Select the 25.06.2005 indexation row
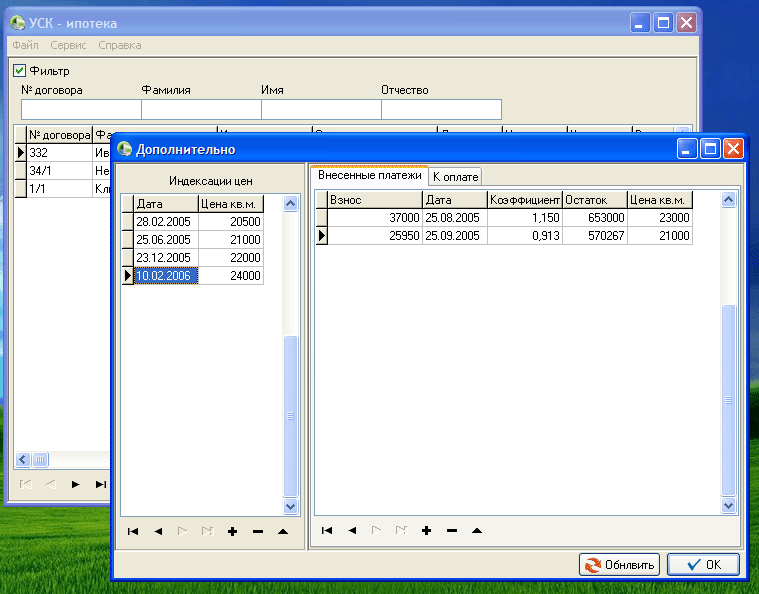 (x=166, y=240)
